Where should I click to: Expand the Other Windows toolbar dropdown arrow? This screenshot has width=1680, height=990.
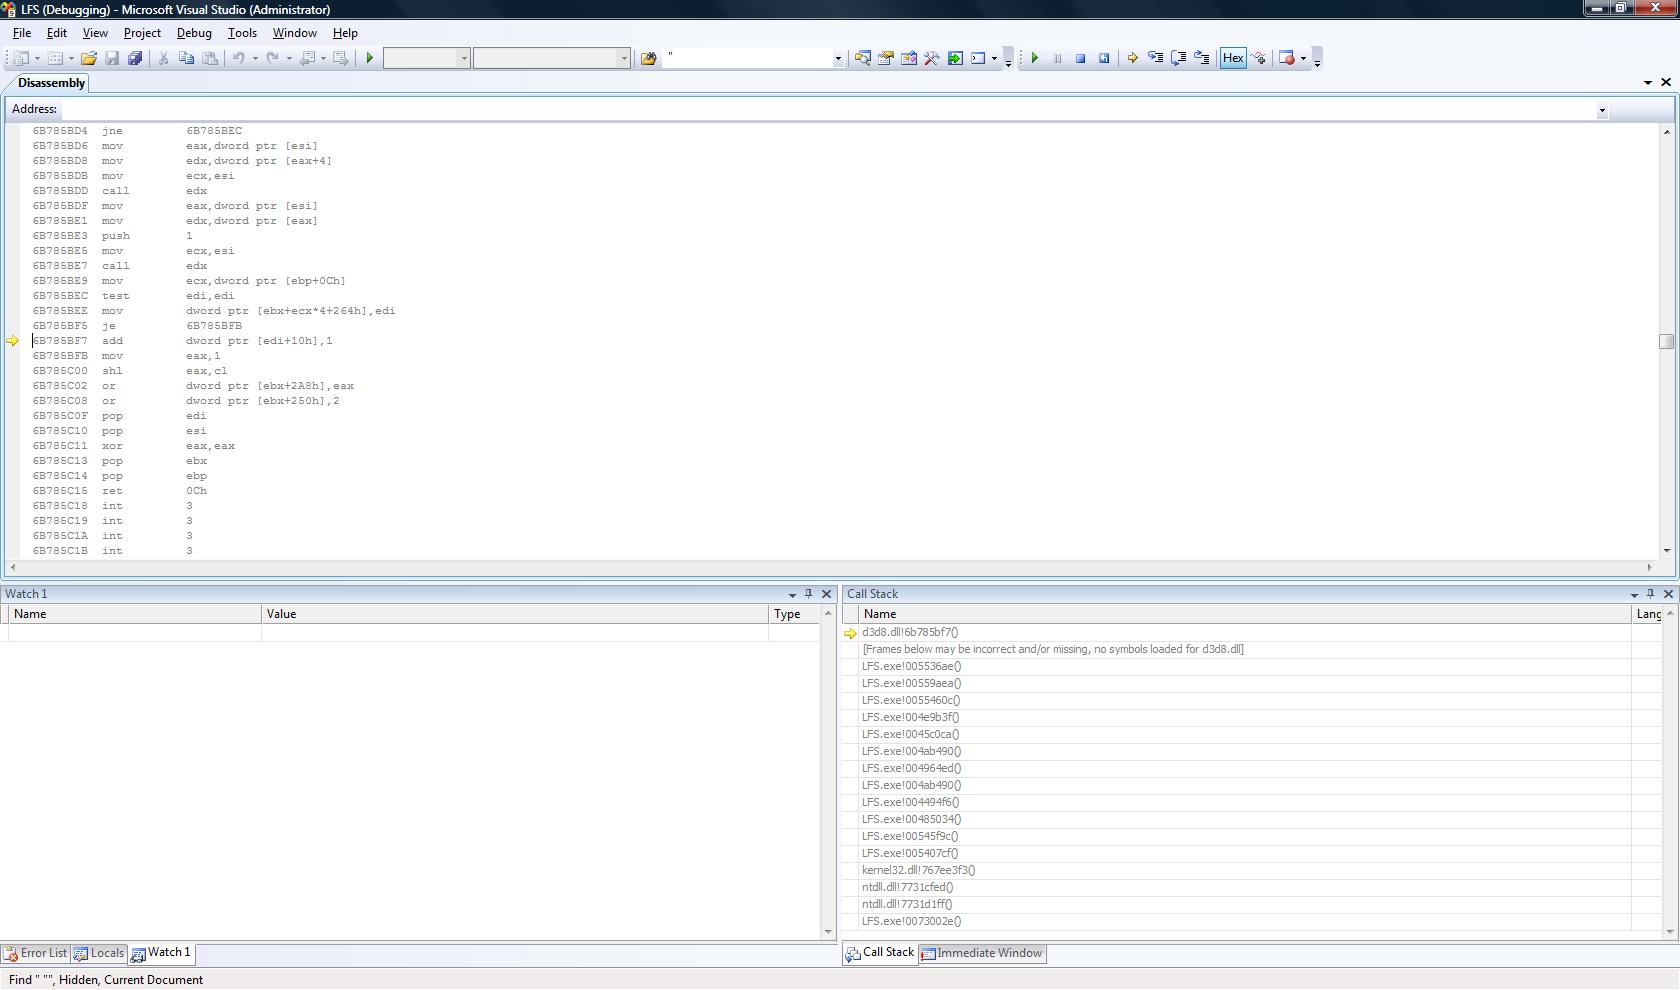click(994, 58)
